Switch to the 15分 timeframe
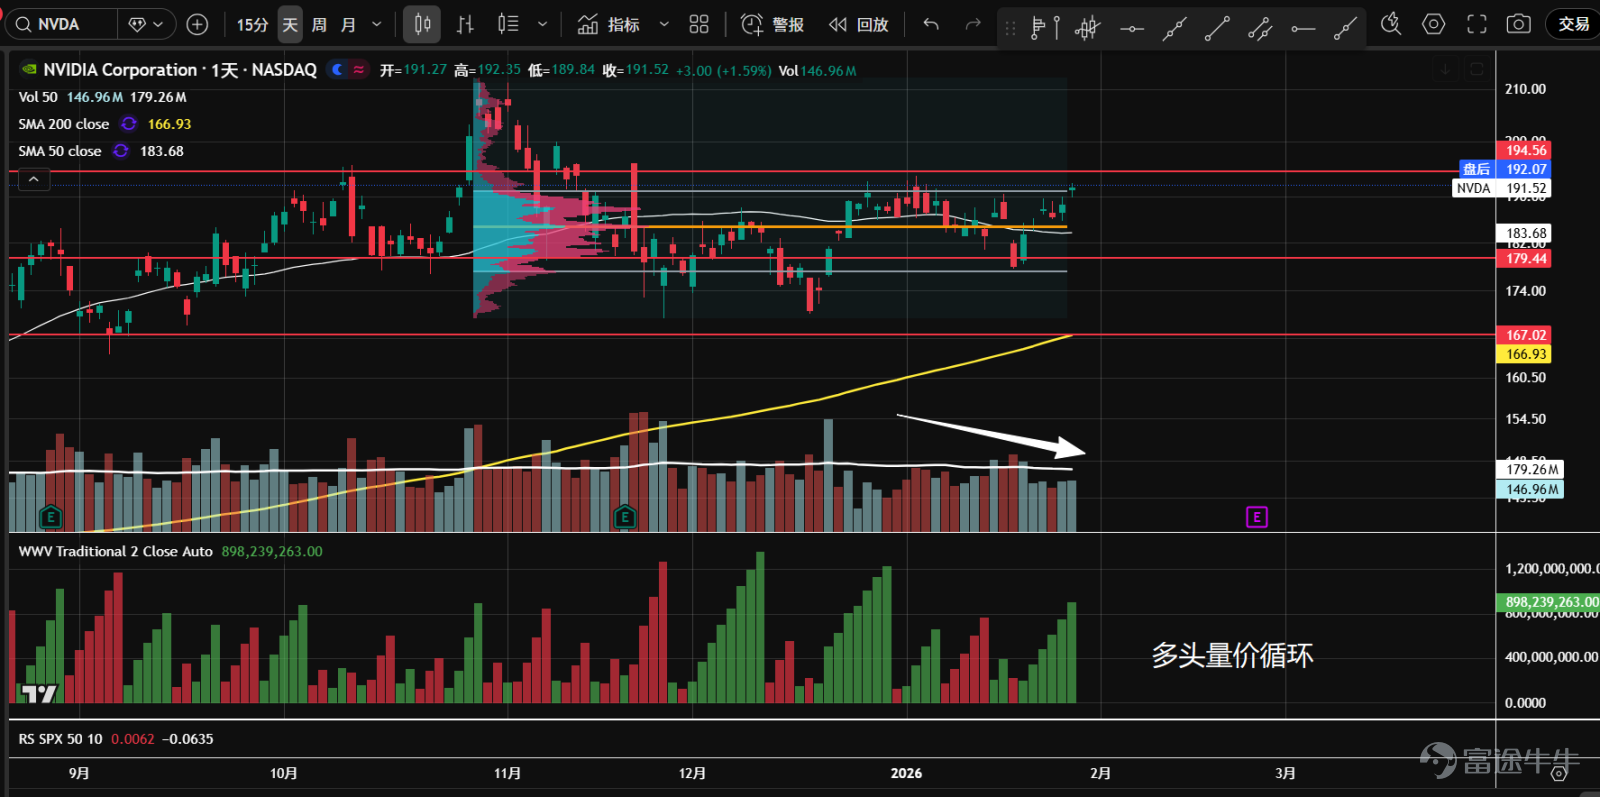Screen dimensions: 1600x797 [253, 24]
